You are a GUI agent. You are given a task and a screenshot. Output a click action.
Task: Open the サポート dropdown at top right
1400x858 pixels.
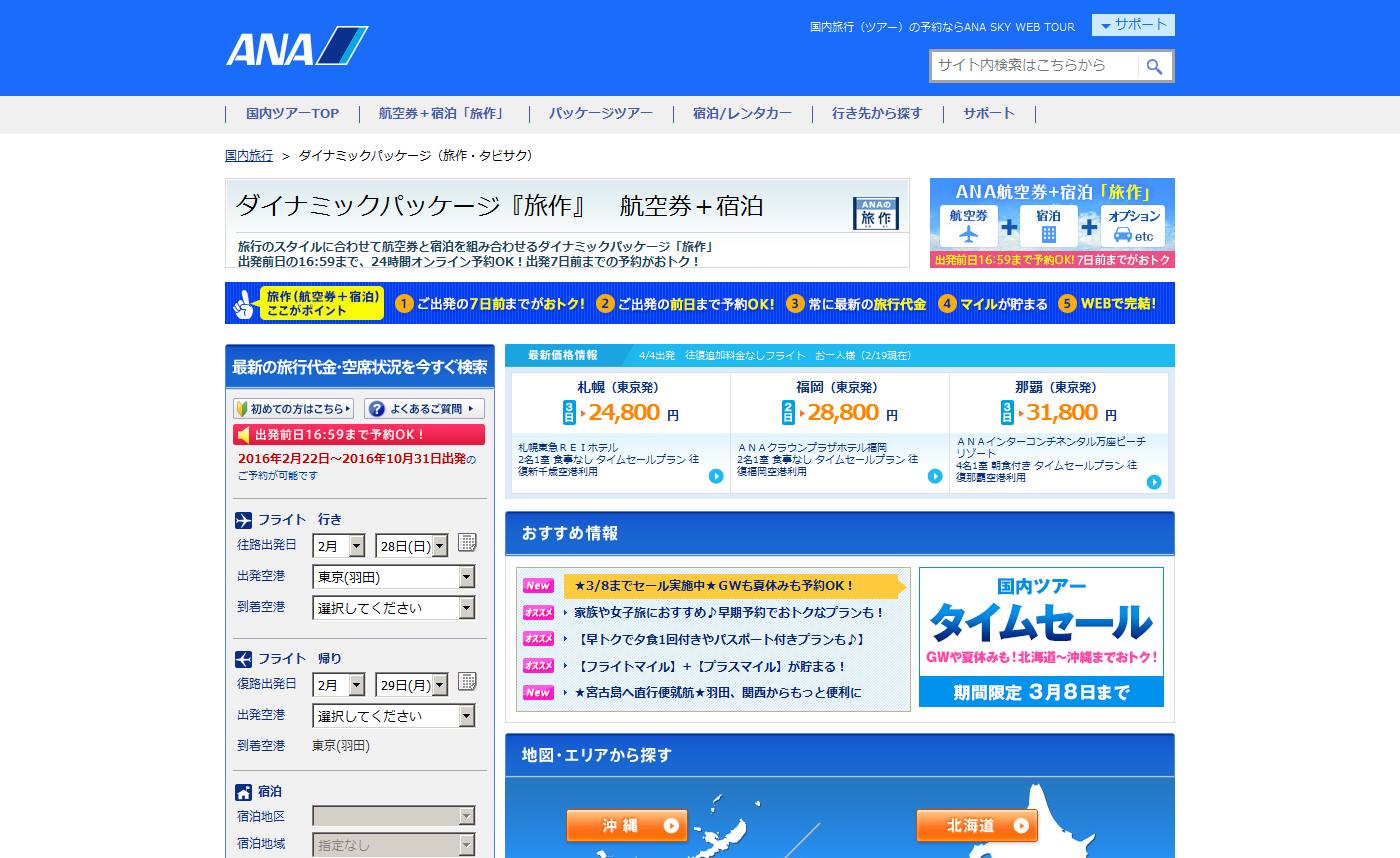(1133, 25)
